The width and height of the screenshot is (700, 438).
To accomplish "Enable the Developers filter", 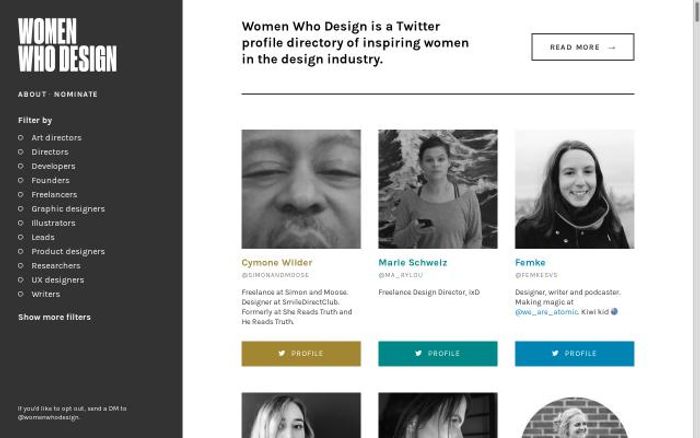I will 21,166.
